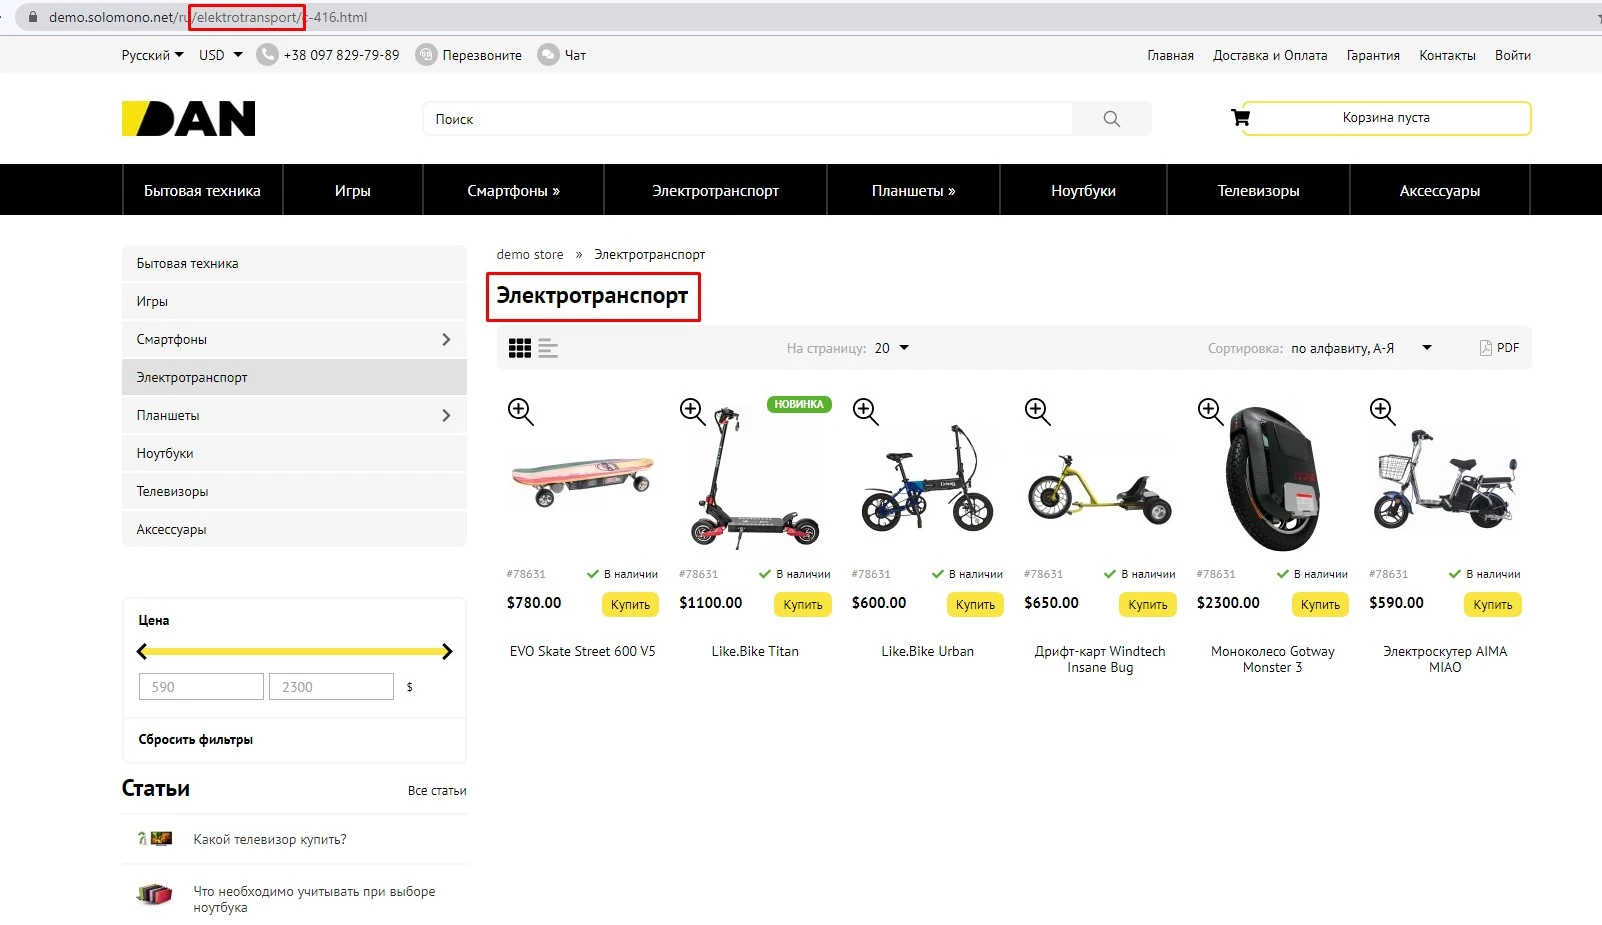Export product list as PDF
Screen dimensions: 1602x925
pos(1498,347)
